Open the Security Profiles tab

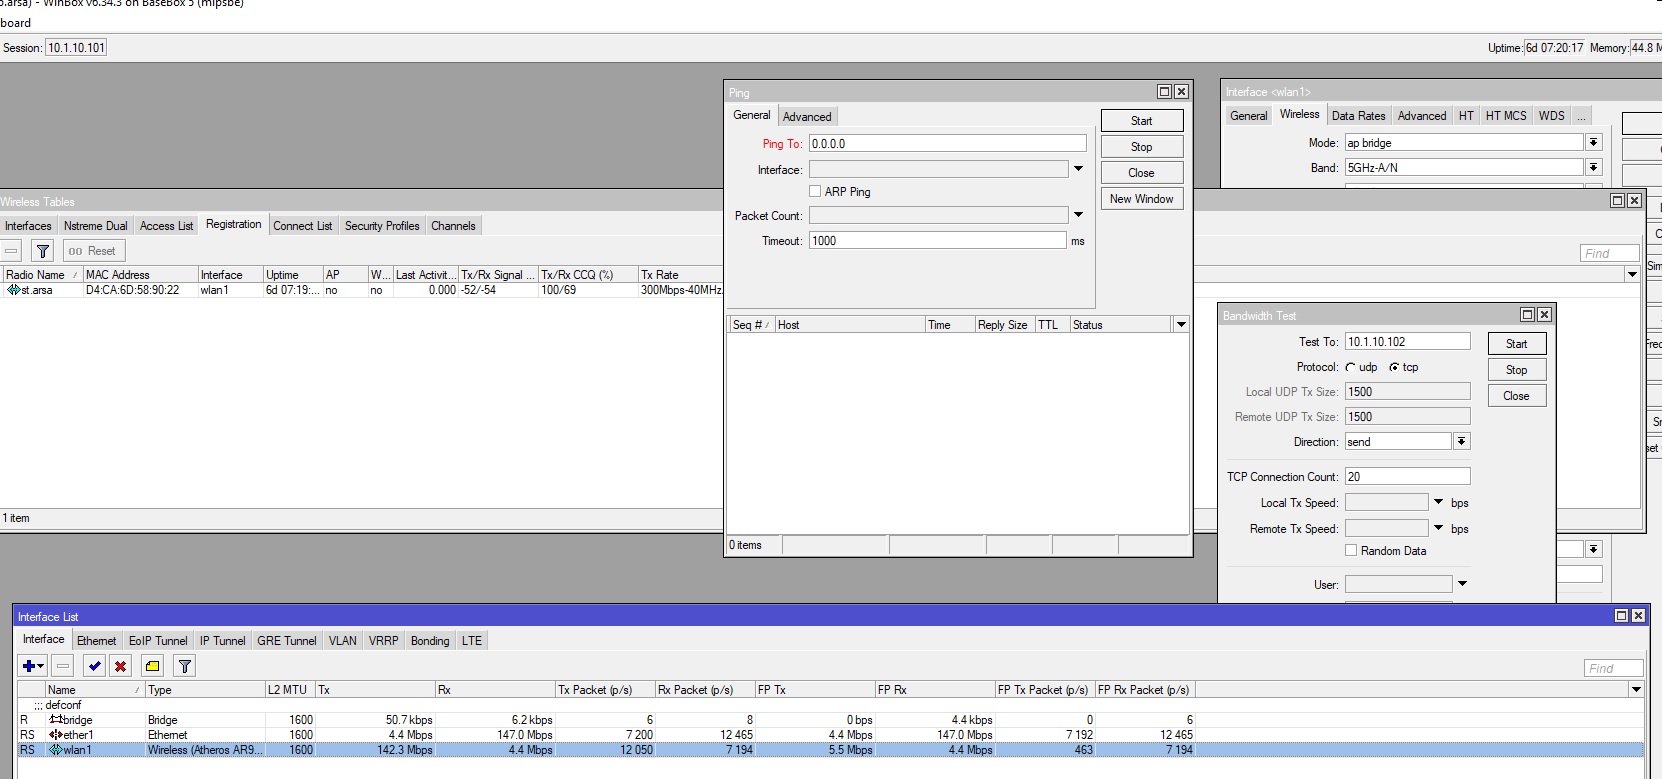pyautogui.click(x=382, y=226)
